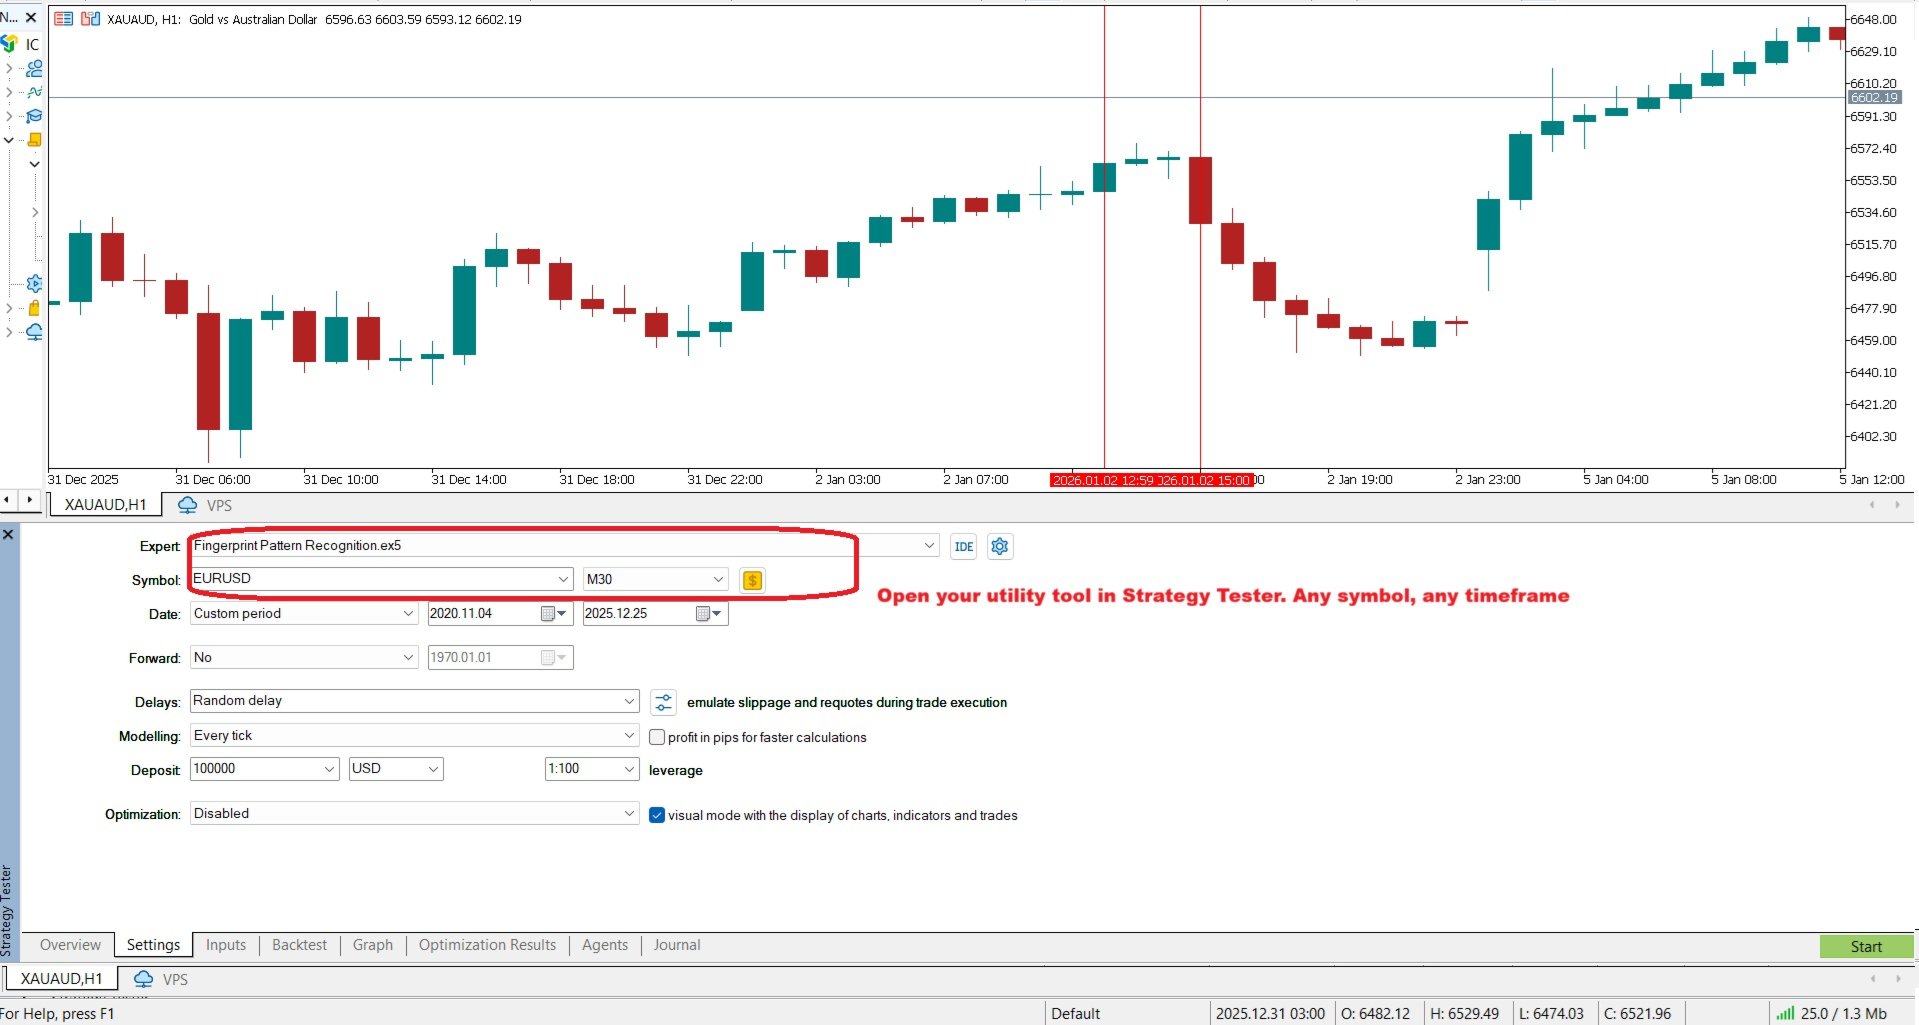Switch to the Overview tab
This screenshot has height=1025, width=1919.
pyautogui.click(x=70, y=945)
